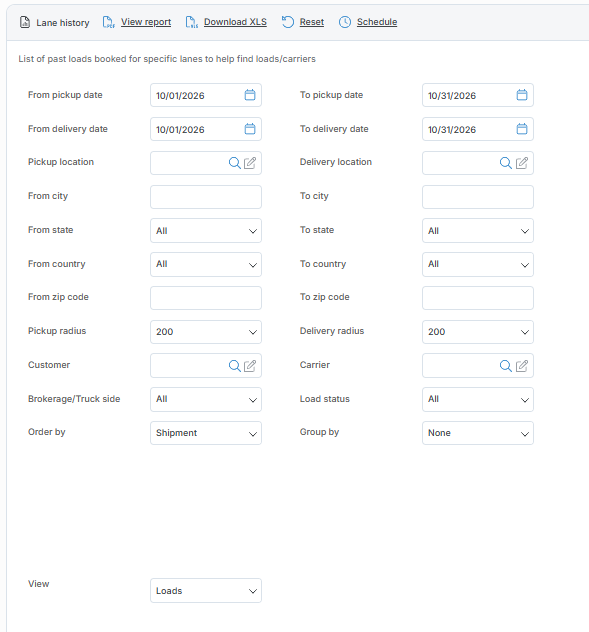Screen dimensions: 589x632
Task: Click the To pickup date text 10/31/2026
Action: pos(452,96)
